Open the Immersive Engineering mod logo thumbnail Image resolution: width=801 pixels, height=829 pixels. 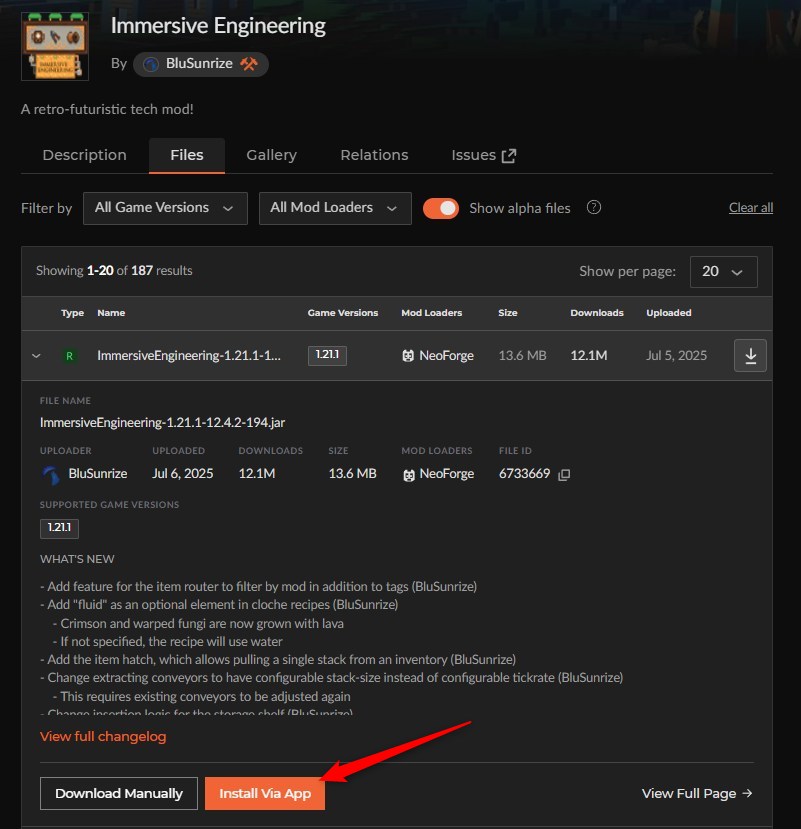click(x=55, y=47)
